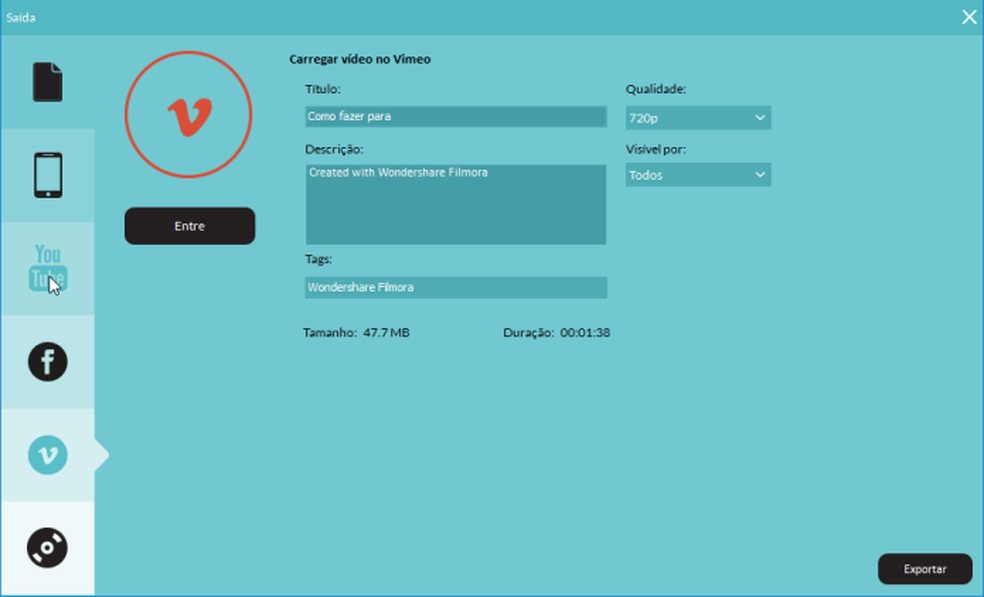The width and height of the screenshot is (984, 597).
Task: Click the 'Descrição:' label
Action: (334, 149)
